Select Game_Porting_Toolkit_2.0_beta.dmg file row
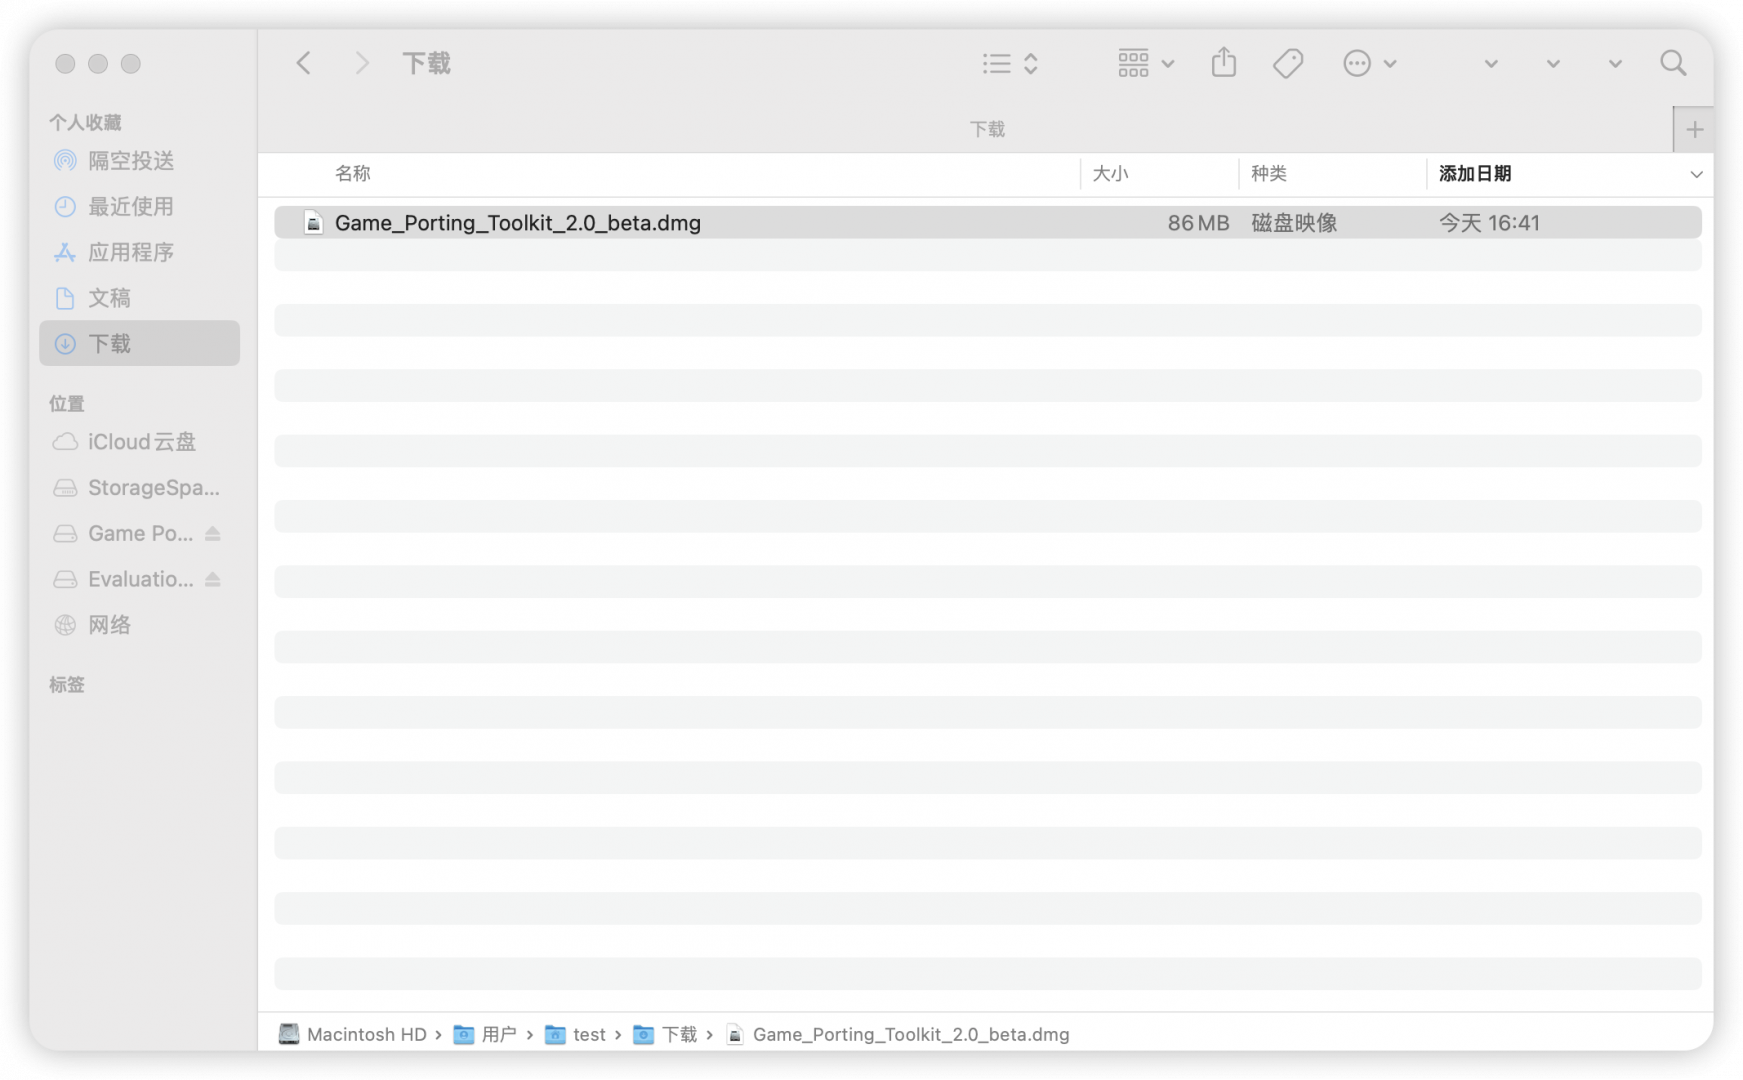Image resolution: width=1743 pixels, height=1080 pixels. coord(987,222)
